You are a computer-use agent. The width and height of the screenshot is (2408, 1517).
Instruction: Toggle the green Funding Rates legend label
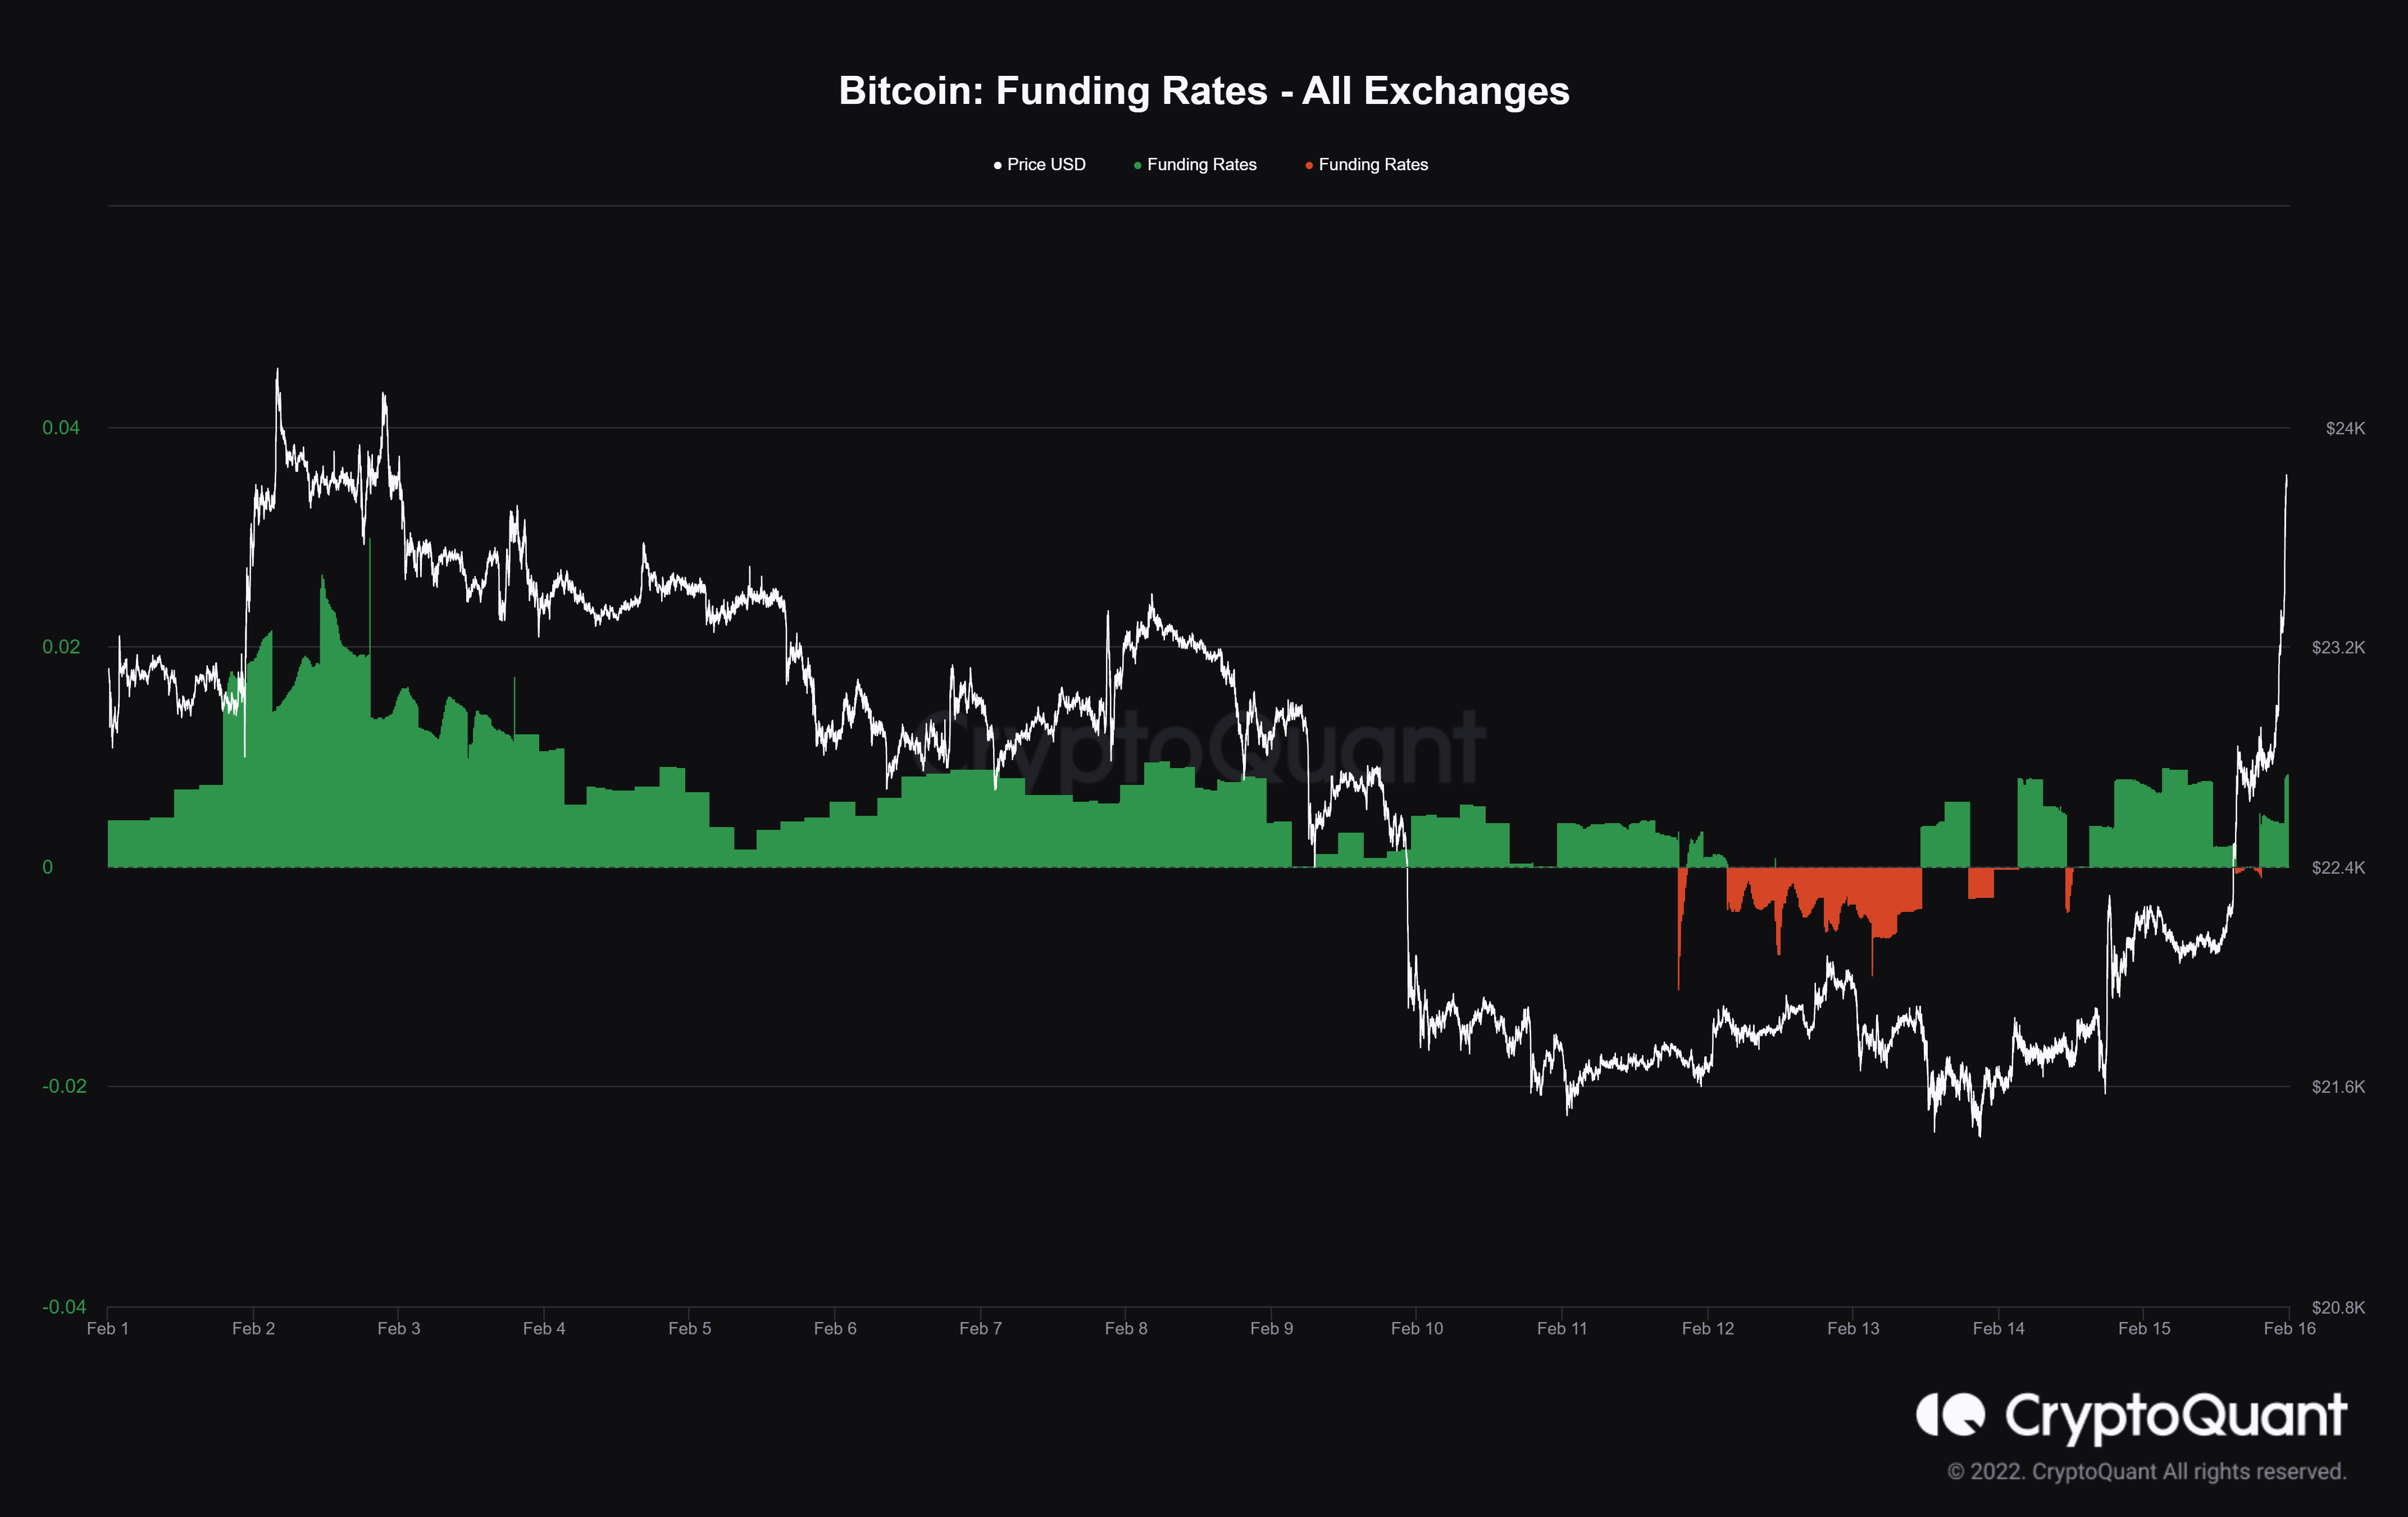pos(1201,165)
